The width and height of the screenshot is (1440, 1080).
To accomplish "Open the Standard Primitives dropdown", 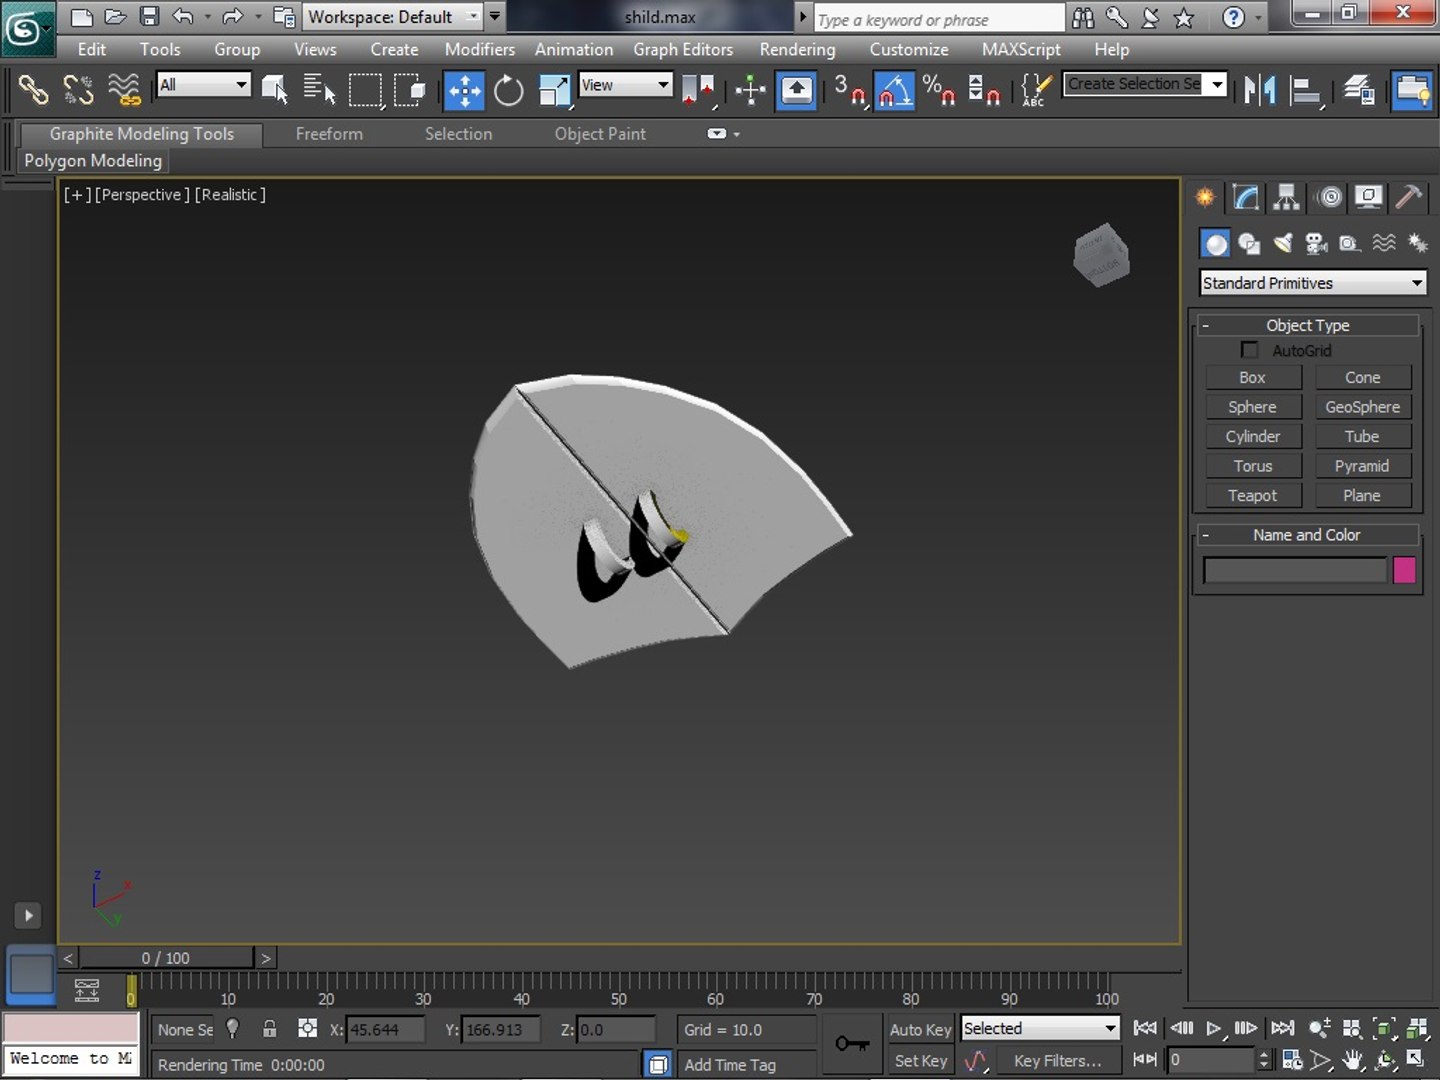I will 1312,283.
